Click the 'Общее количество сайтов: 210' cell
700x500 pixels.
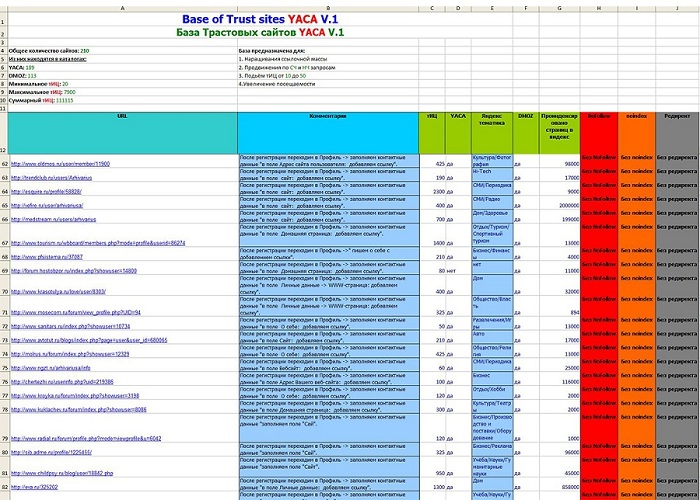point(123,51)
